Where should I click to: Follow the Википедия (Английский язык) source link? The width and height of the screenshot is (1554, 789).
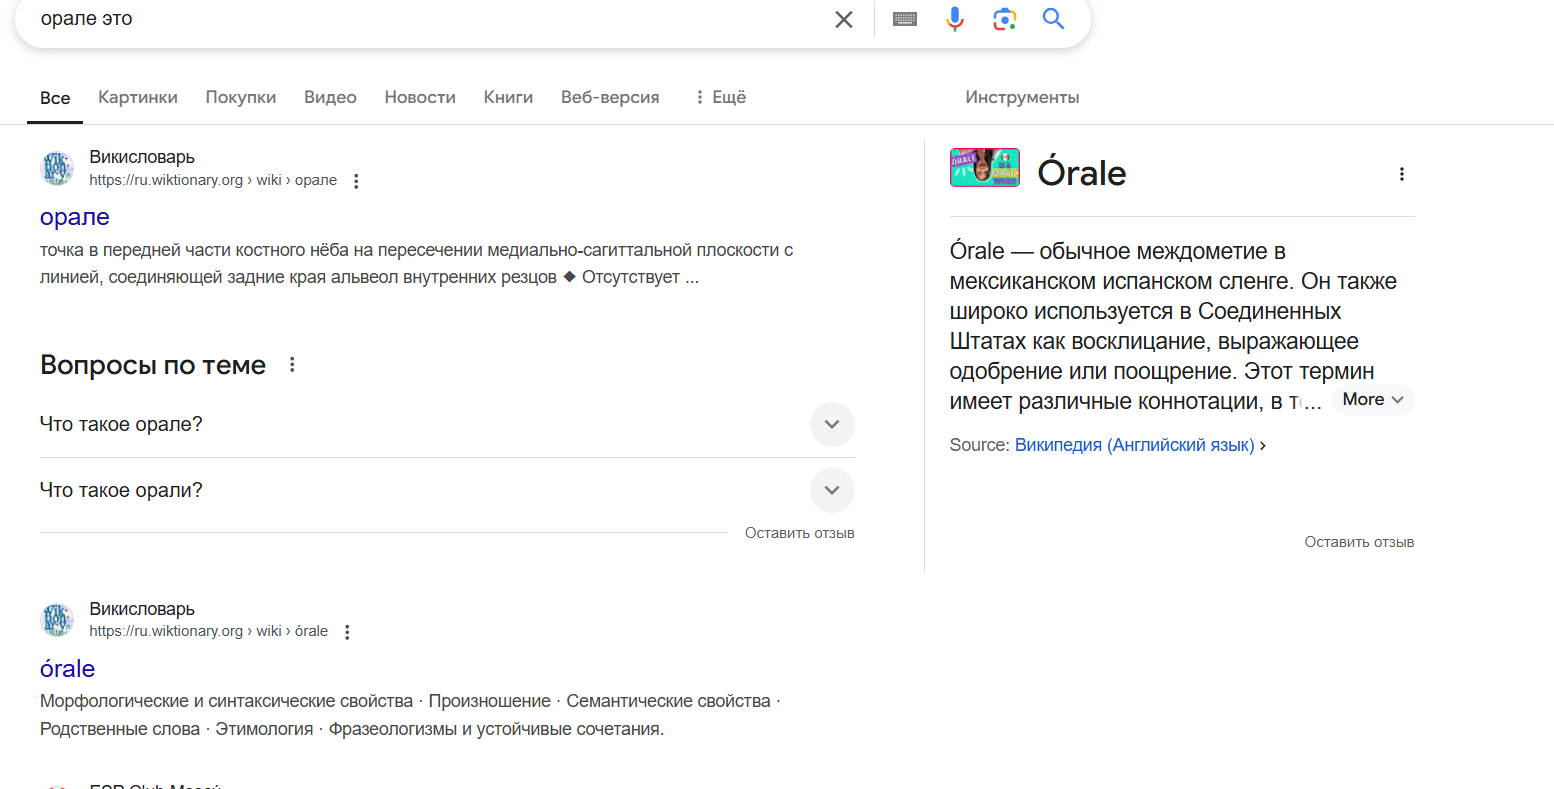coord(1134,445)
